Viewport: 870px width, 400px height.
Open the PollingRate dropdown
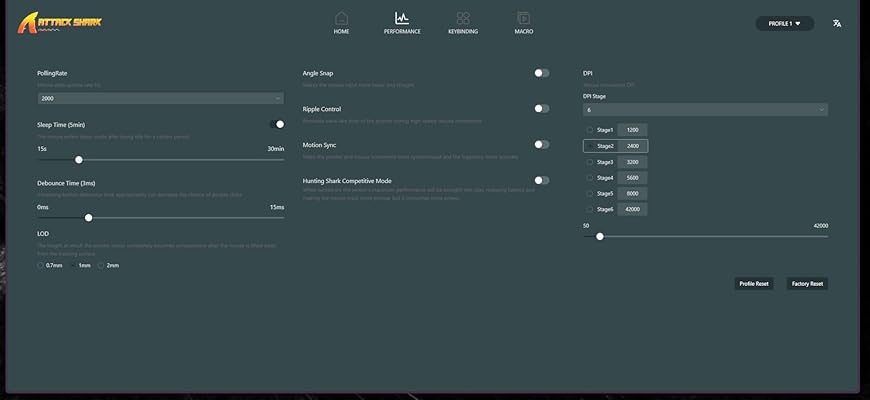coord(160,98)
